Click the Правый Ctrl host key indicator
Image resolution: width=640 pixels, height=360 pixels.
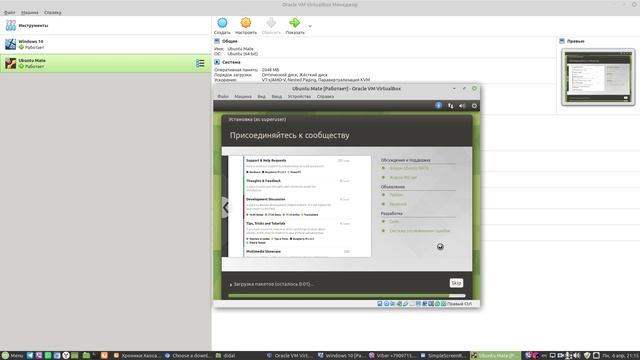click(x=459, y=304)
